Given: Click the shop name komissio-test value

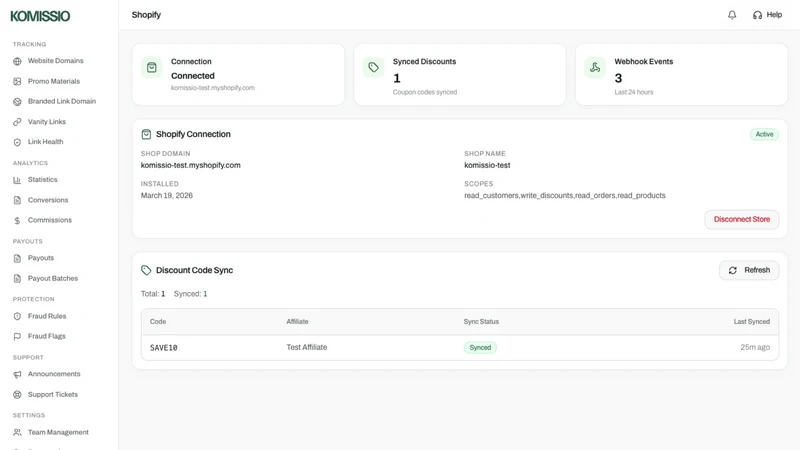Looking at the screenshot, I should 487,165.
